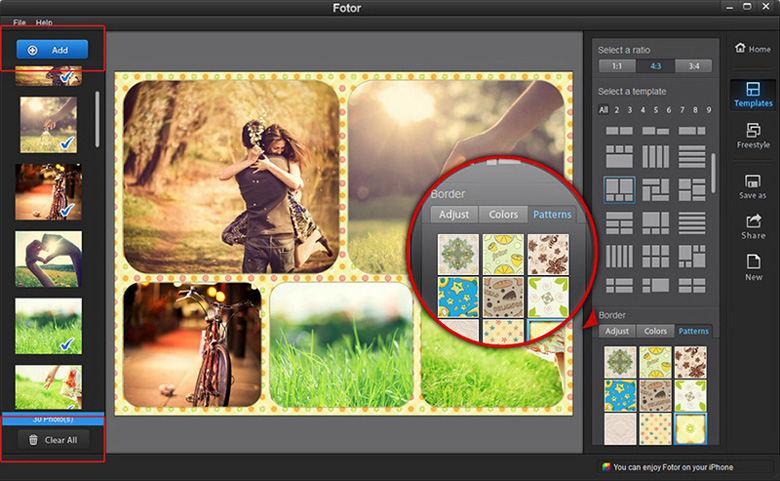Create a New collage
The height and width of the screenshot is (481, 780).
[752, 268]
